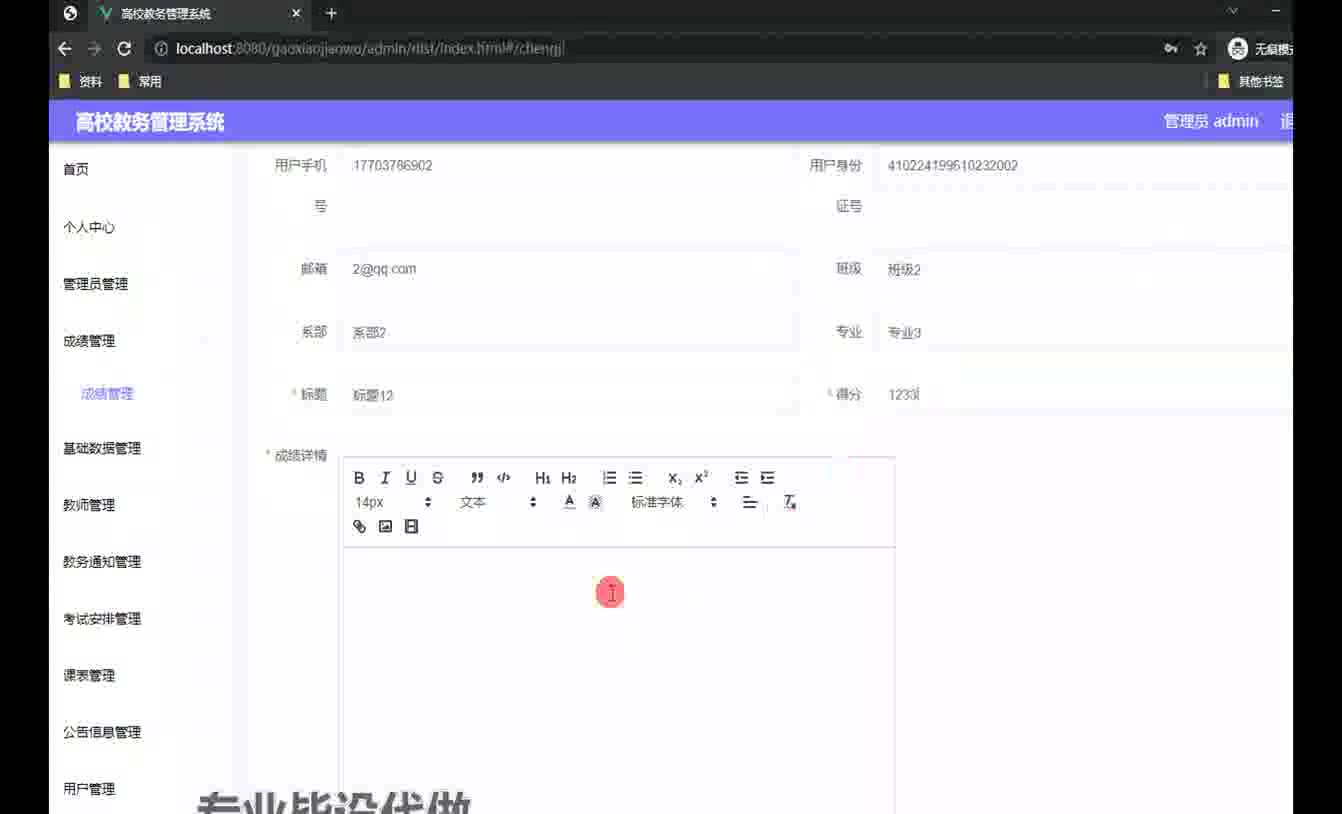Go to 首页 in the sidebar
Image resolution: width=1342 pixels, height=814 pixels.
76,169
